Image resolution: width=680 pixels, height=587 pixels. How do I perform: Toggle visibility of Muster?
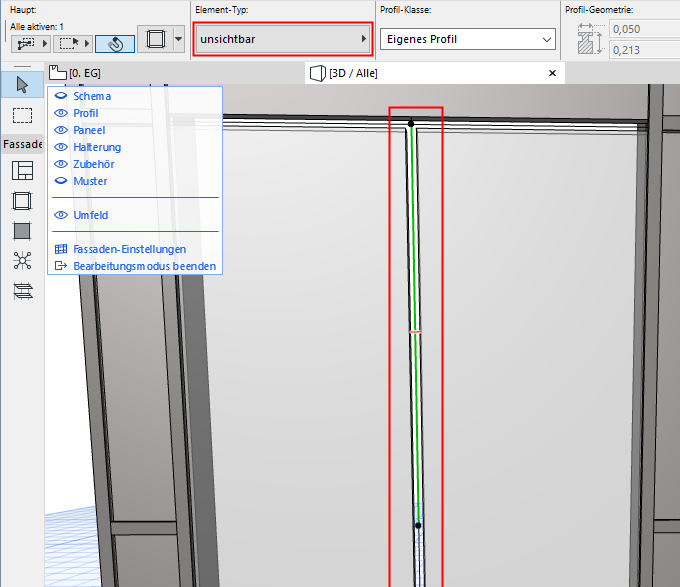pyautogui.click(x=61, y=181)
